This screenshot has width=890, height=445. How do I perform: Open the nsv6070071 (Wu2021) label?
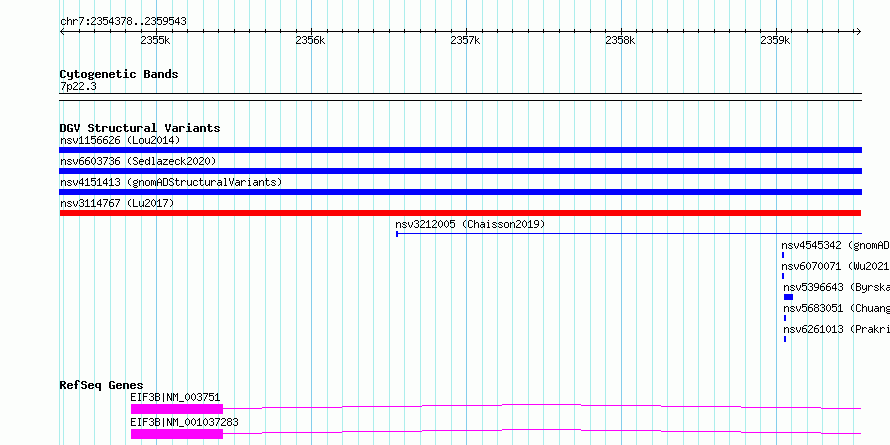point(836,266)
